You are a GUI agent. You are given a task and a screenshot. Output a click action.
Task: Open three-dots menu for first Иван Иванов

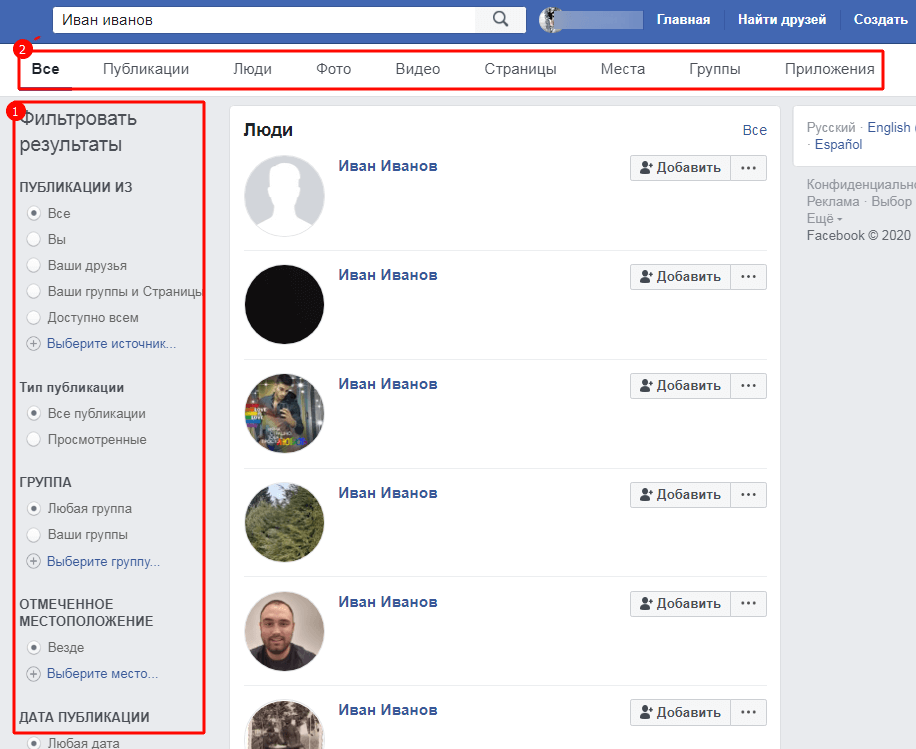coord(748,168)
